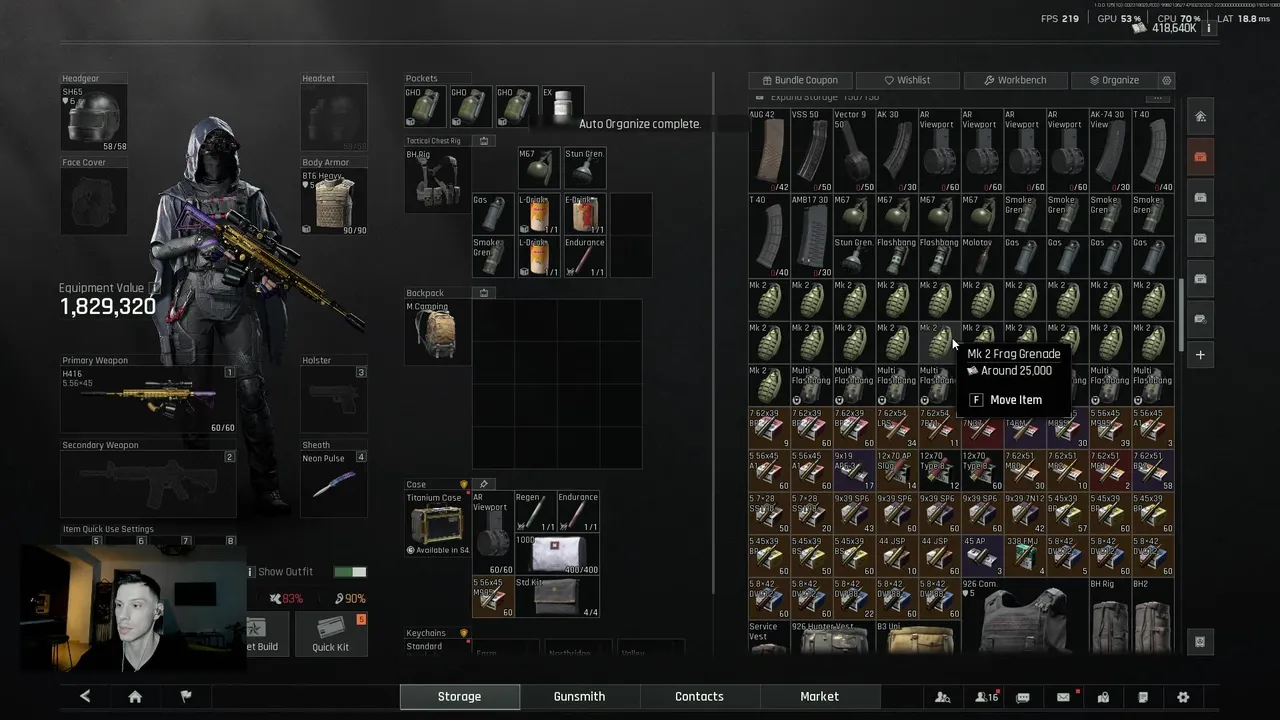Open the friends list showing 16
Viewport: 1280px width, 720px height.
coord(986,697)
